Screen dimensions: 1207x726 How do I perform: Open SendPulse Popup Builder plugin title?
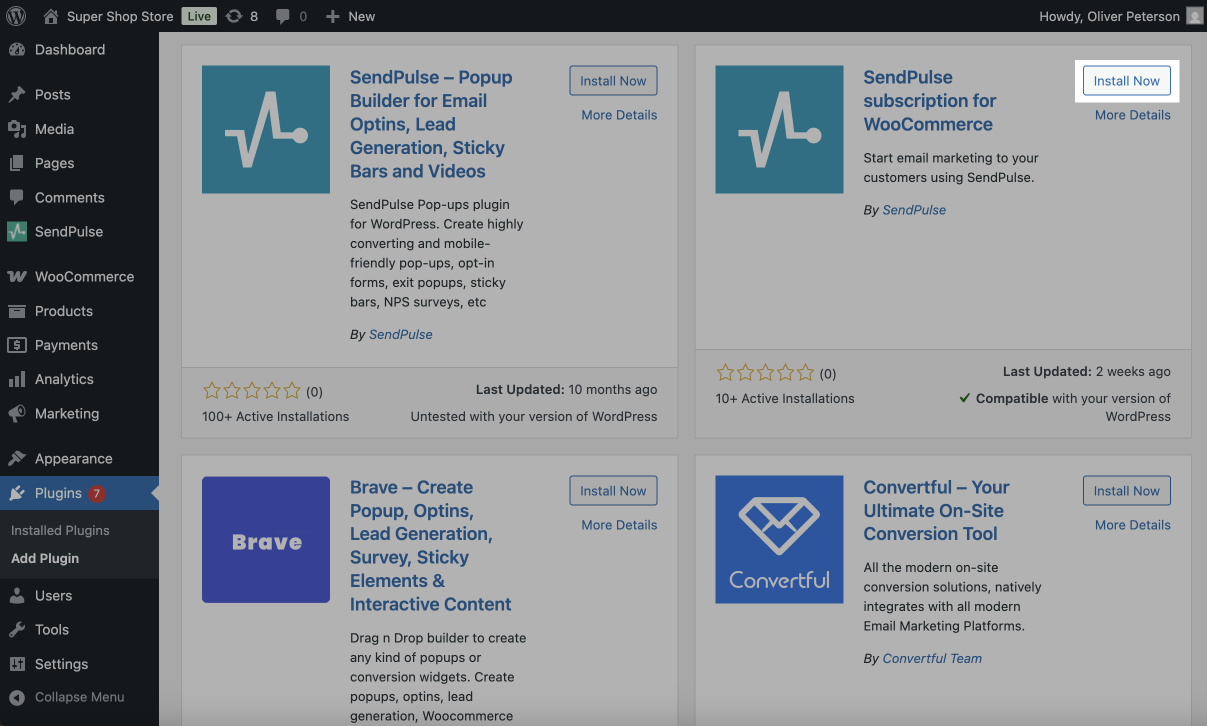click(x=431, y=124)
